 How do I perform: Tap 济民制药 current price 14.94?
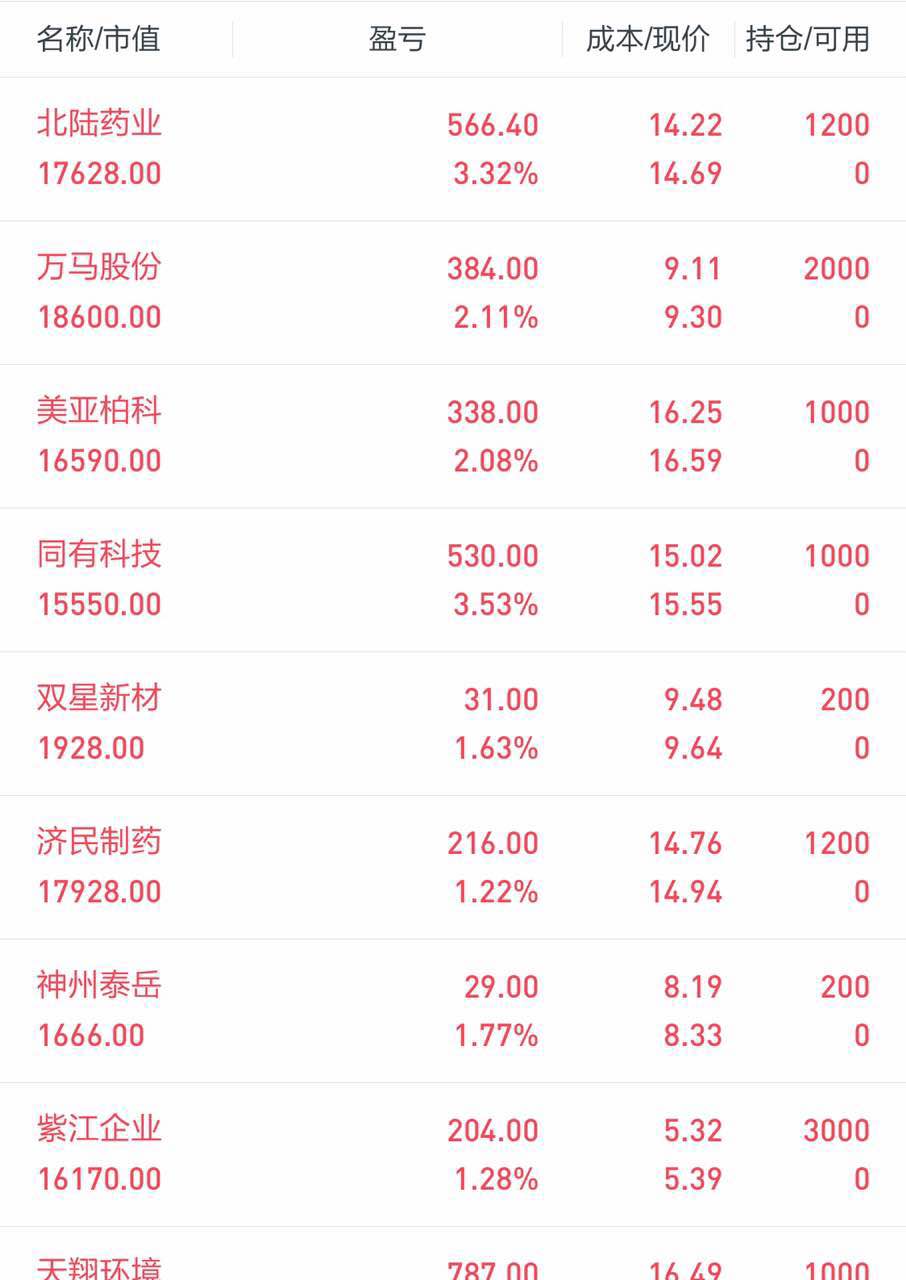pyautogui.click(x=685, y=891)
